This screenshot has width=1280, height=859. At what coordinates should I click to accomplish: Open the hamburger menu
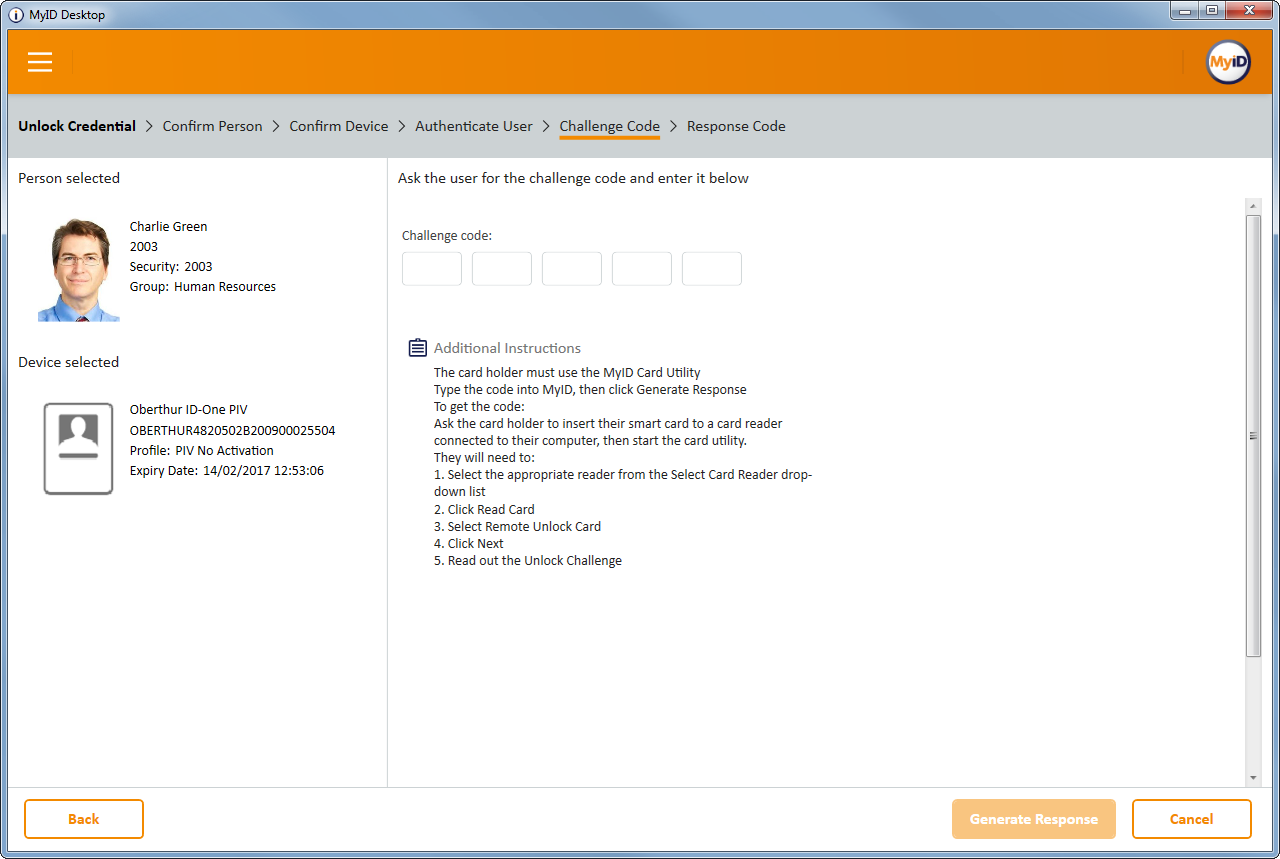click(x=40, y=62)
